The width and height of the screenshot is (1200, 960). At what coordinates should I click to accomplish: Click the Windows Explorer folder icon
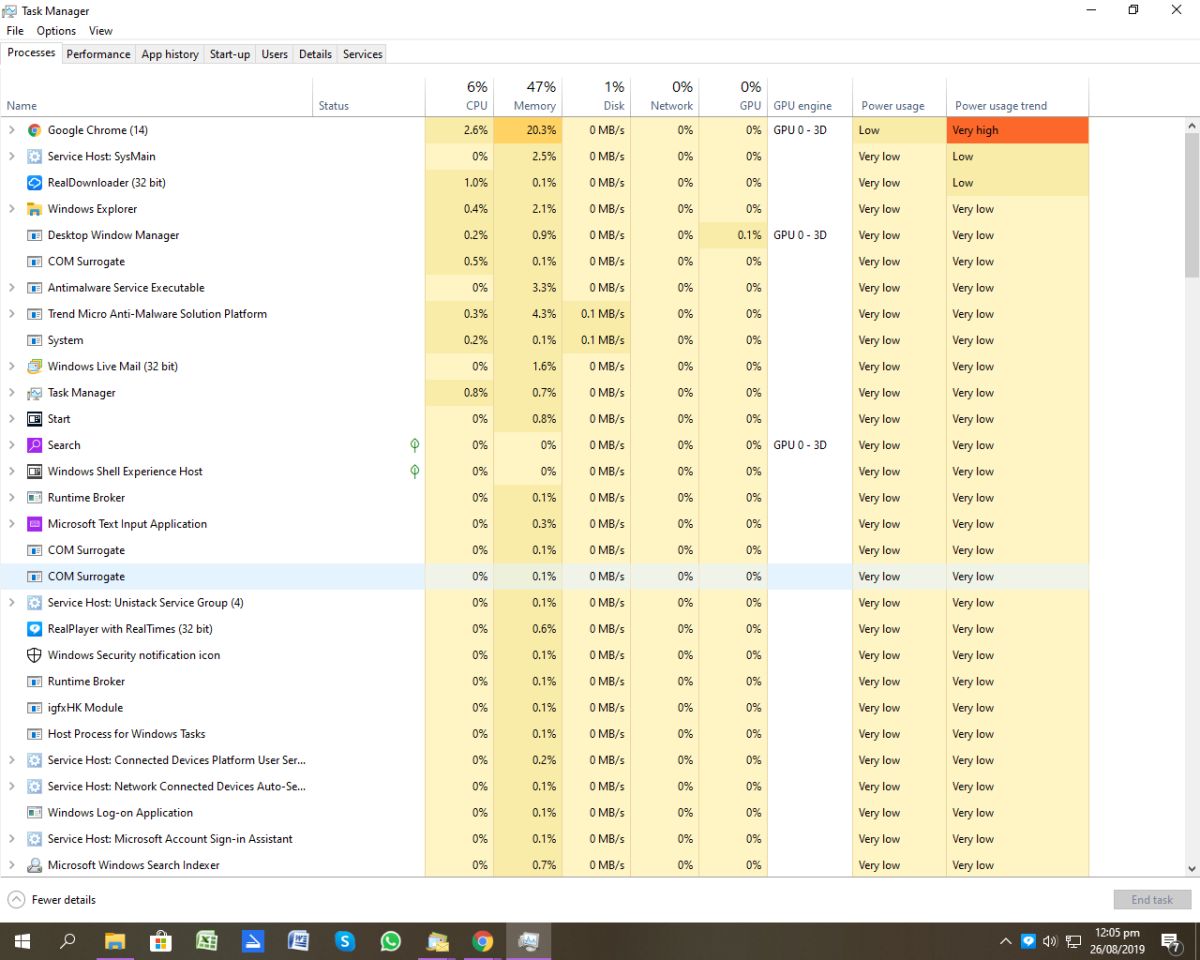pos(34,209)
